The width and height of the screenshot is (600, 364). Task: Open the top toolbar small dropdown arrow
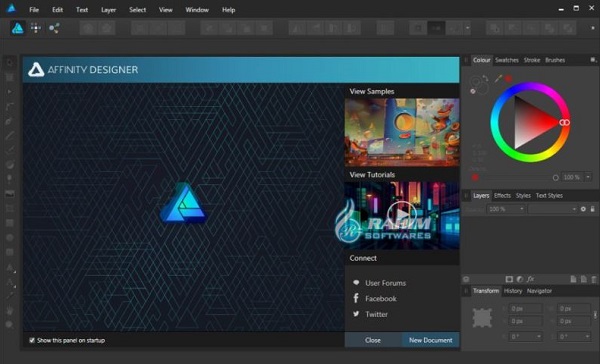pos(467,28)
